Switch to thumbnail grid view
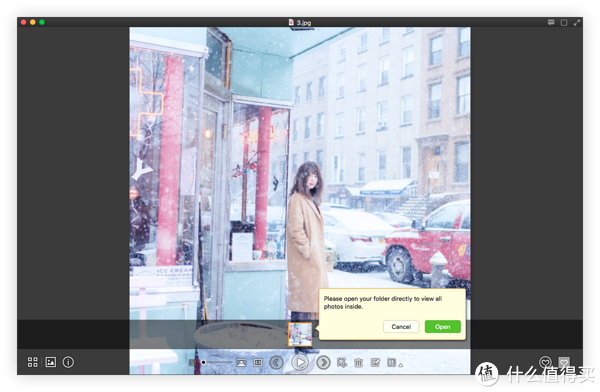Viewport: 600px width, 392px height. (x=33, y=362)
